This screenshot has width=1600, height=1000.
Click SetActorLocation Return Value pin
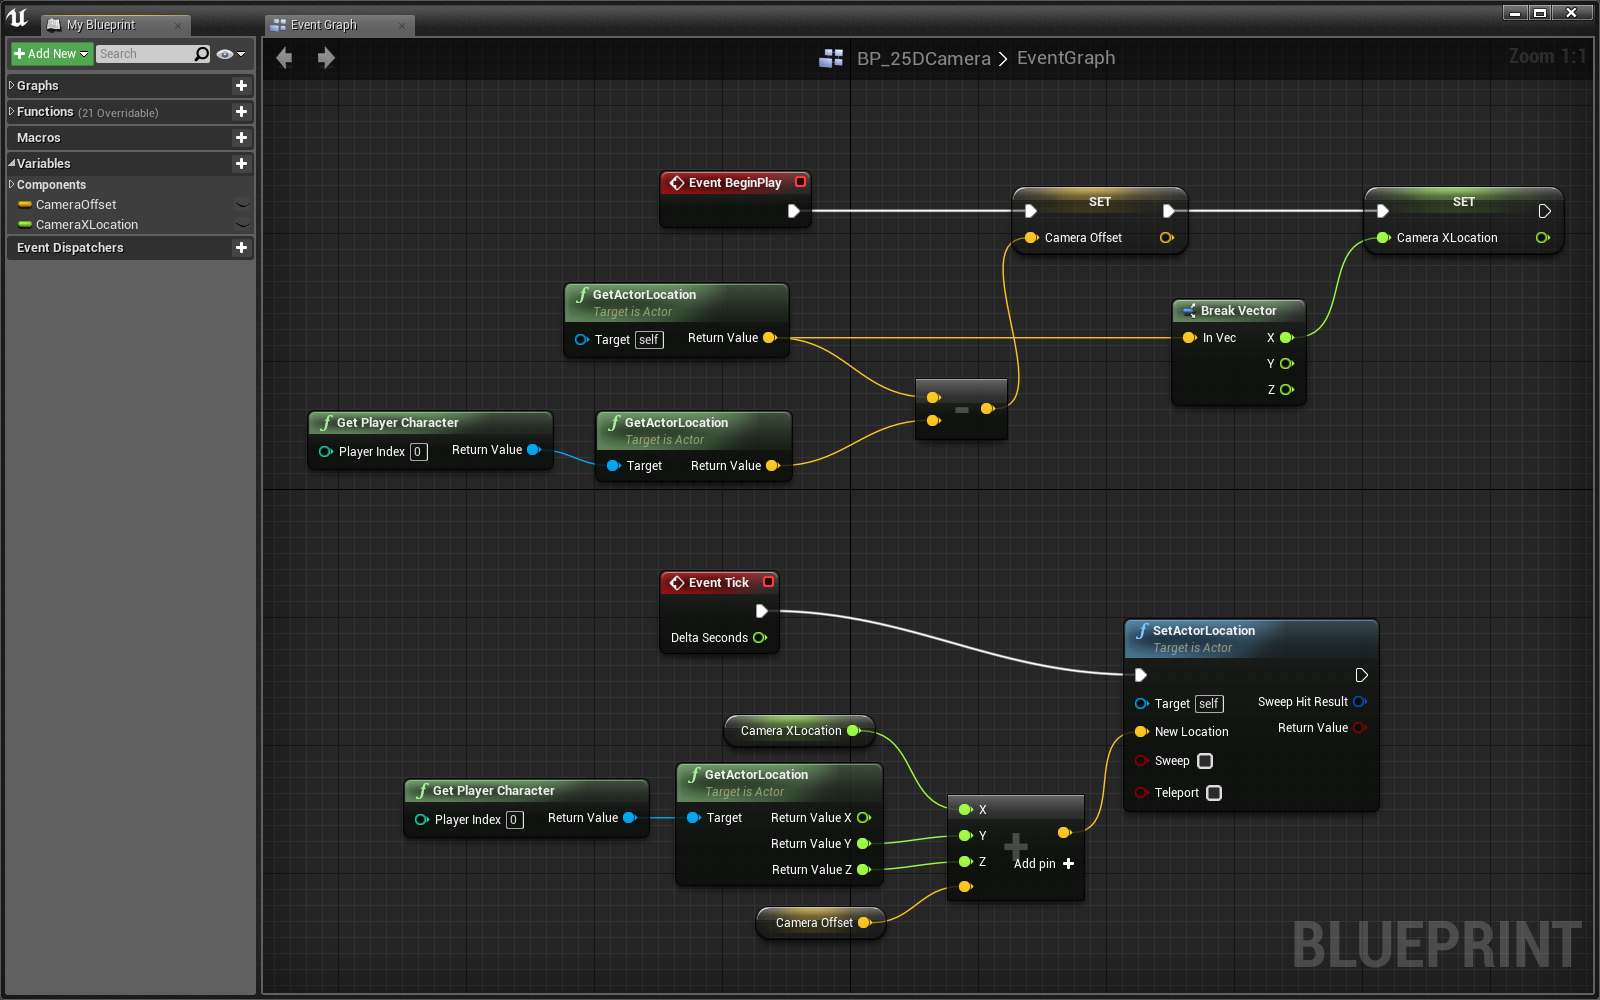coord(1360,728)
